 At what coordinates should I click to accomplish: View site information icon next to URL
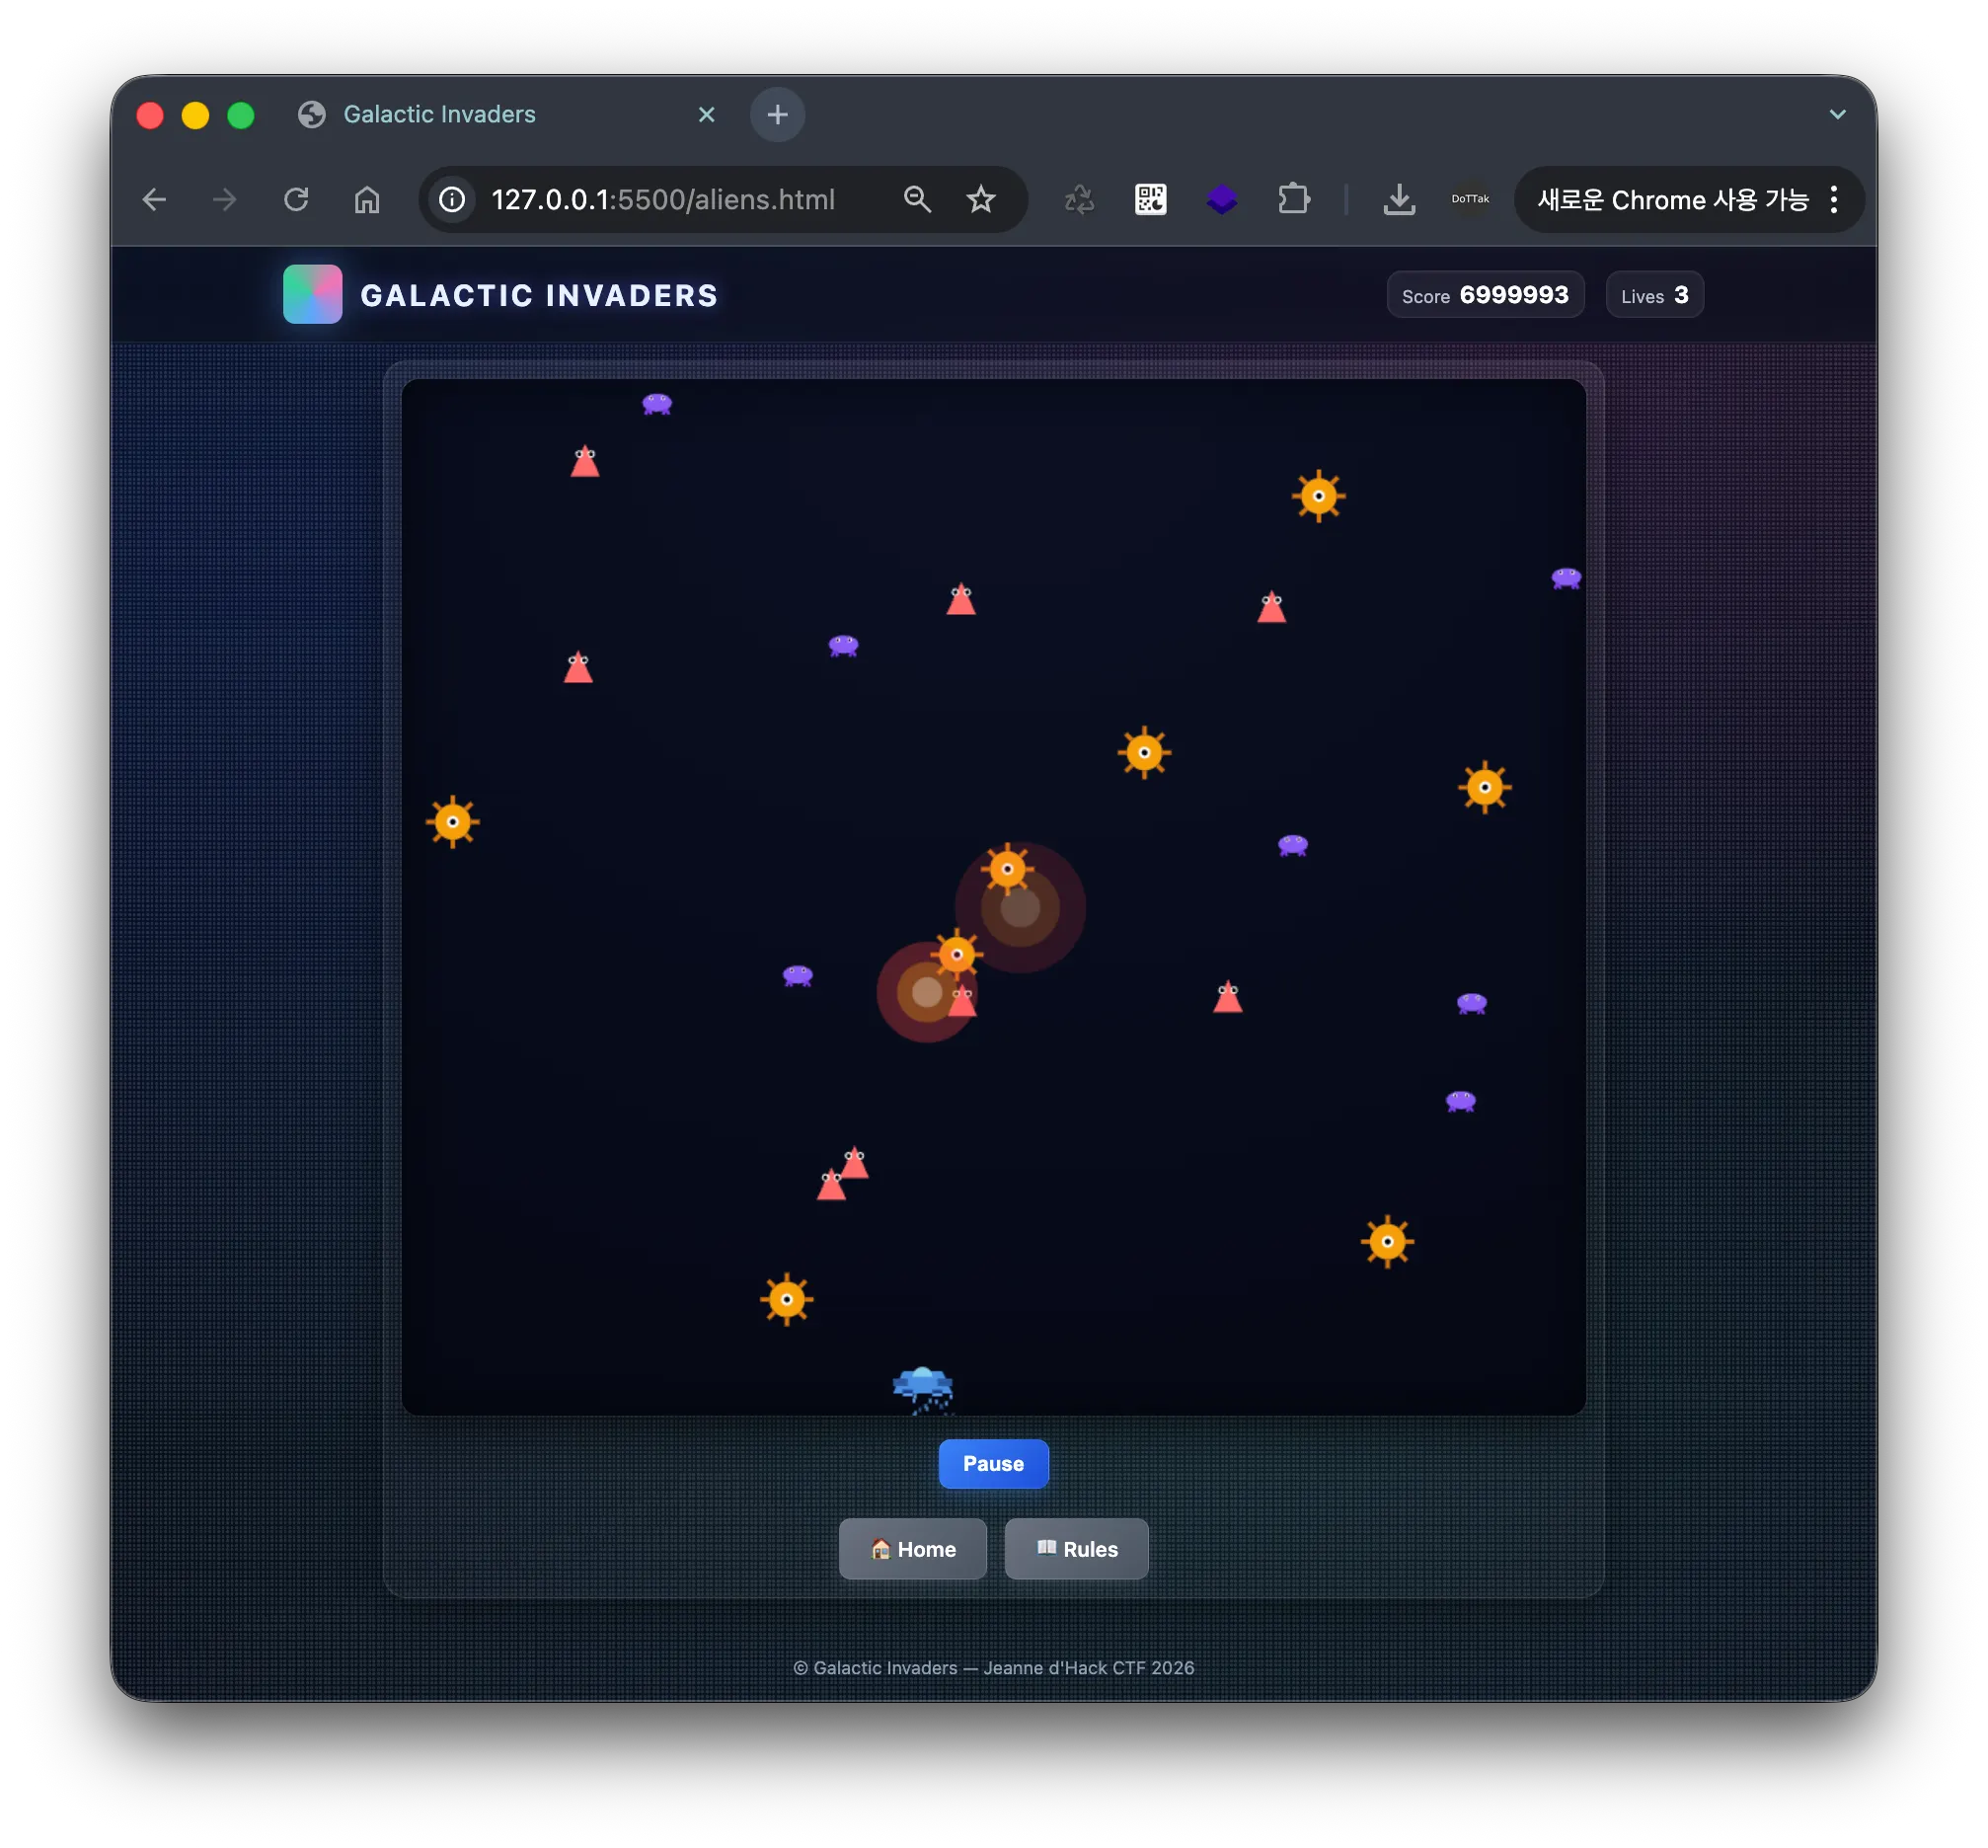(452, 200)
